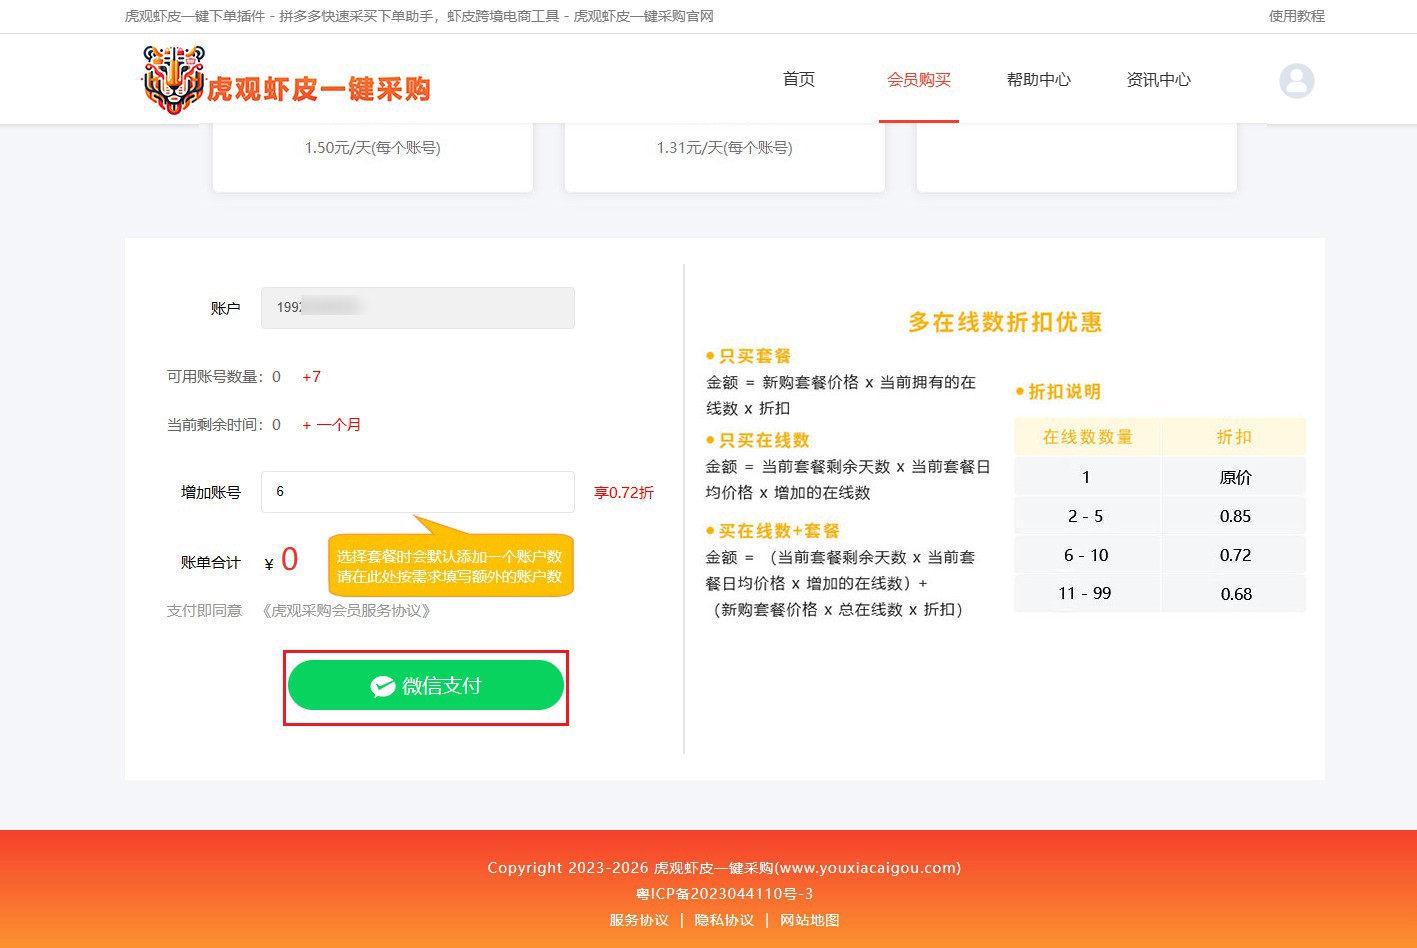1417x948 pixels.
Task: Click the 只买套餐 bullet heading
Action: pos(755,356)
